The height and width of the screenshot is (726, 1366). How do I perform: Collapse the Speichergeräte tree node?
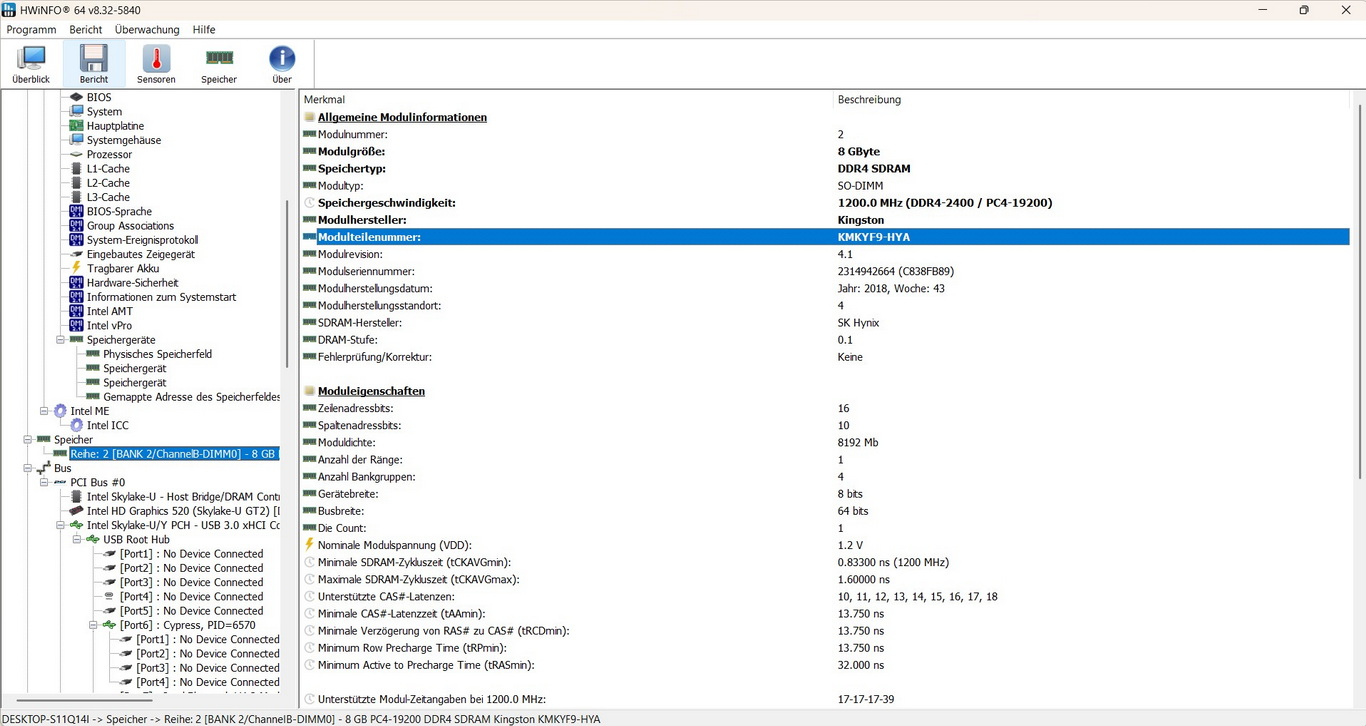click(x=60, y=340)
